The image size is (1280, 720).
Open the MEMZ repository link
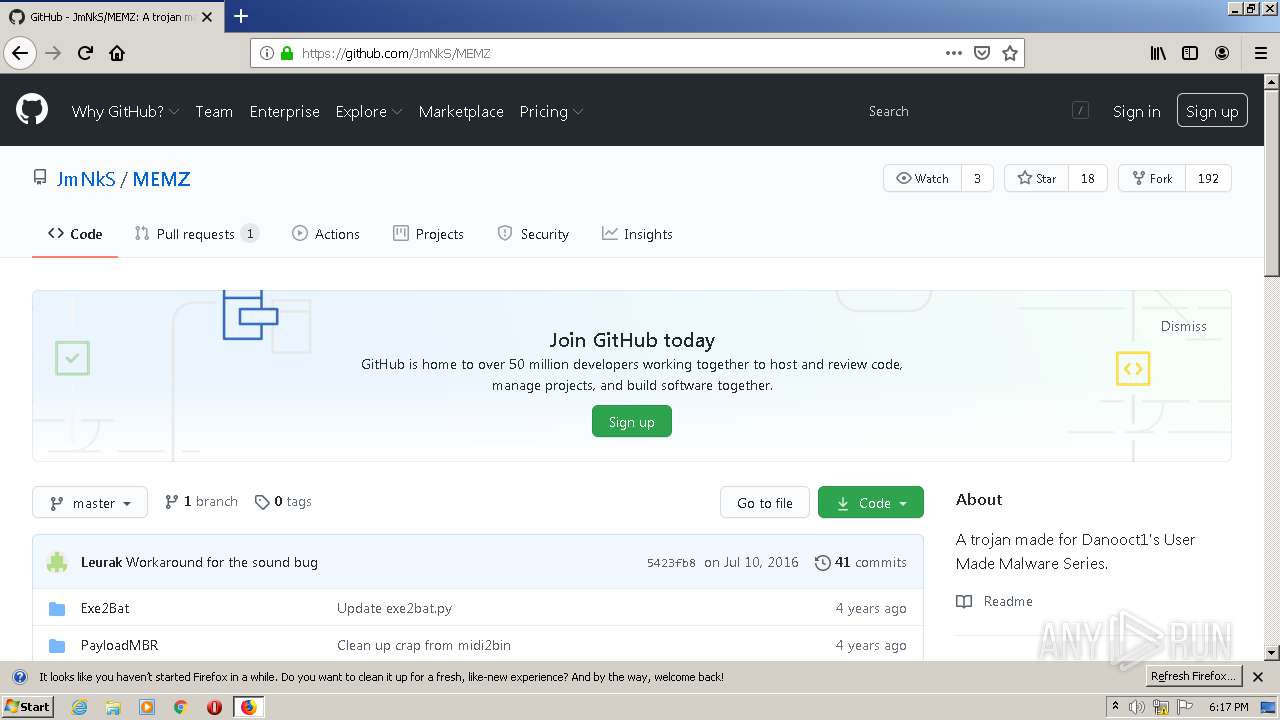161,179
